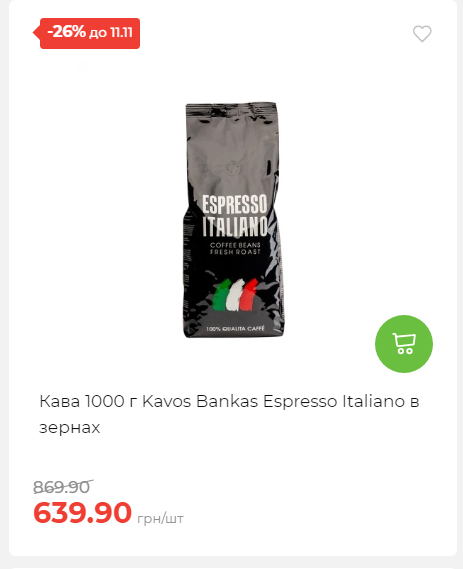Click the aroma valve on the coffee bag

click(232, 168)
